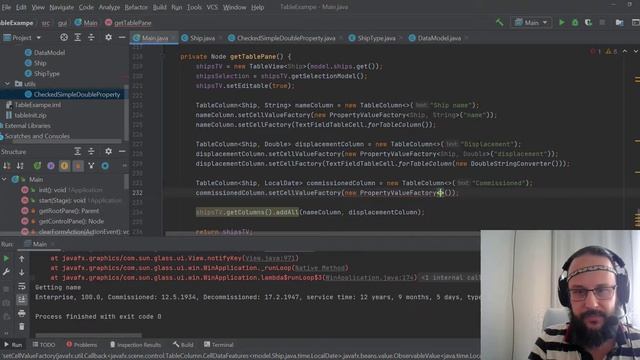Image resolution: width=640 pixels, height=360 pixels.
Task: Open the Refactor menu
Action: [x=136, y=7]
